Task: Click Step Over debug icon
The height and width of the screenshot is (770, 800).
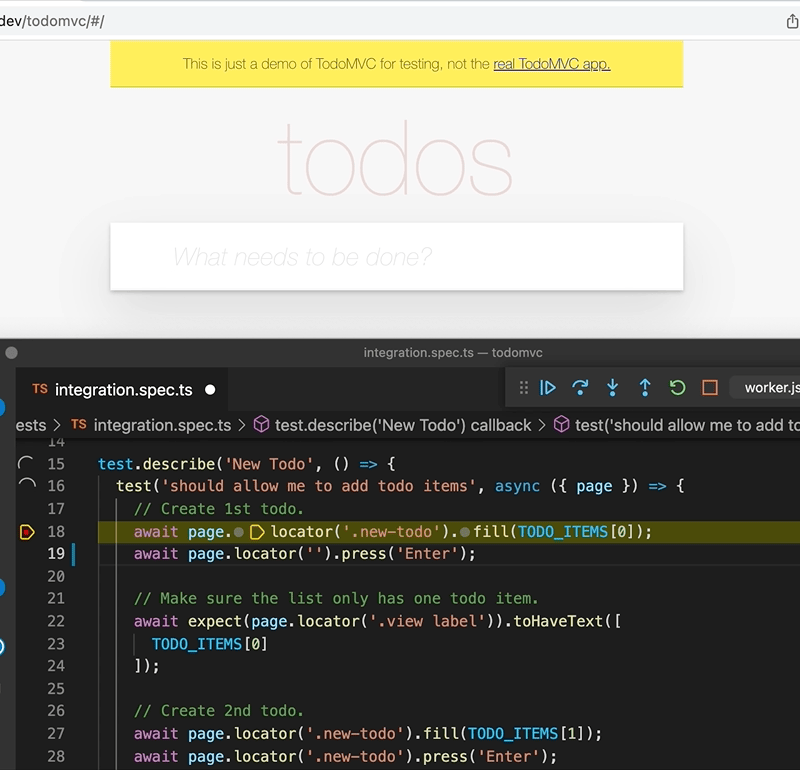Action: pos(580,388)
